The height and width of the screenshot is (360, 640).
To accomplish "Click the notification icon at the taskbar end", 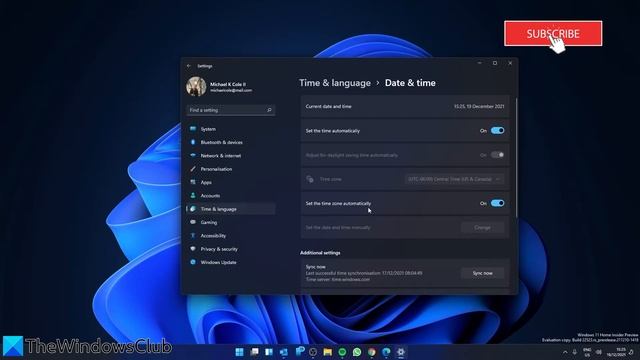I will click(632, 352).
